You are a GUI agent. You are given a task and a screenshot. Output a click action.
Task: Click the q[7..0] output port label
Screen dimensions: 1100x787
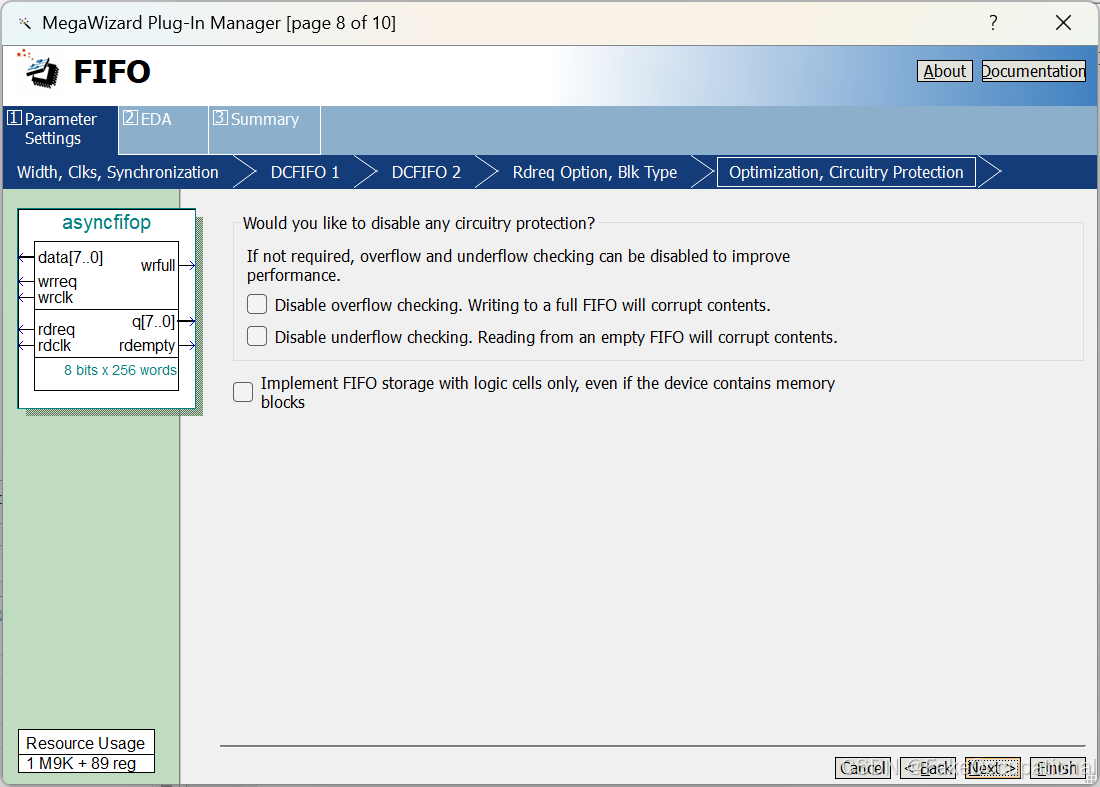pos(153,322)
